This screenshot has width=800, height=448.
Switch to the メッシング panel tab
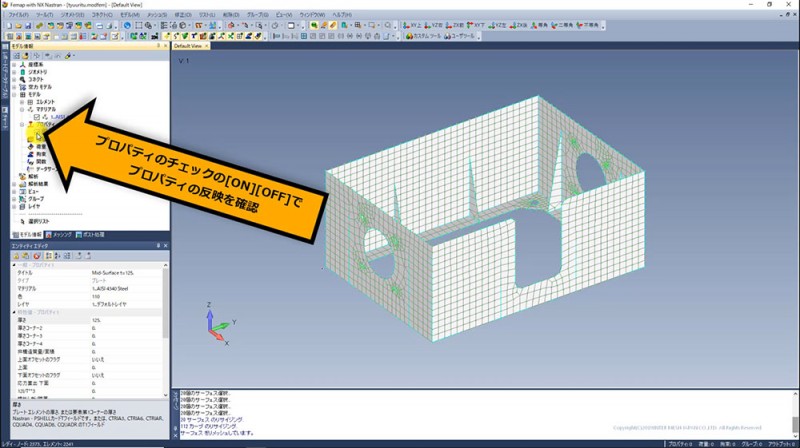coord(59,235)
